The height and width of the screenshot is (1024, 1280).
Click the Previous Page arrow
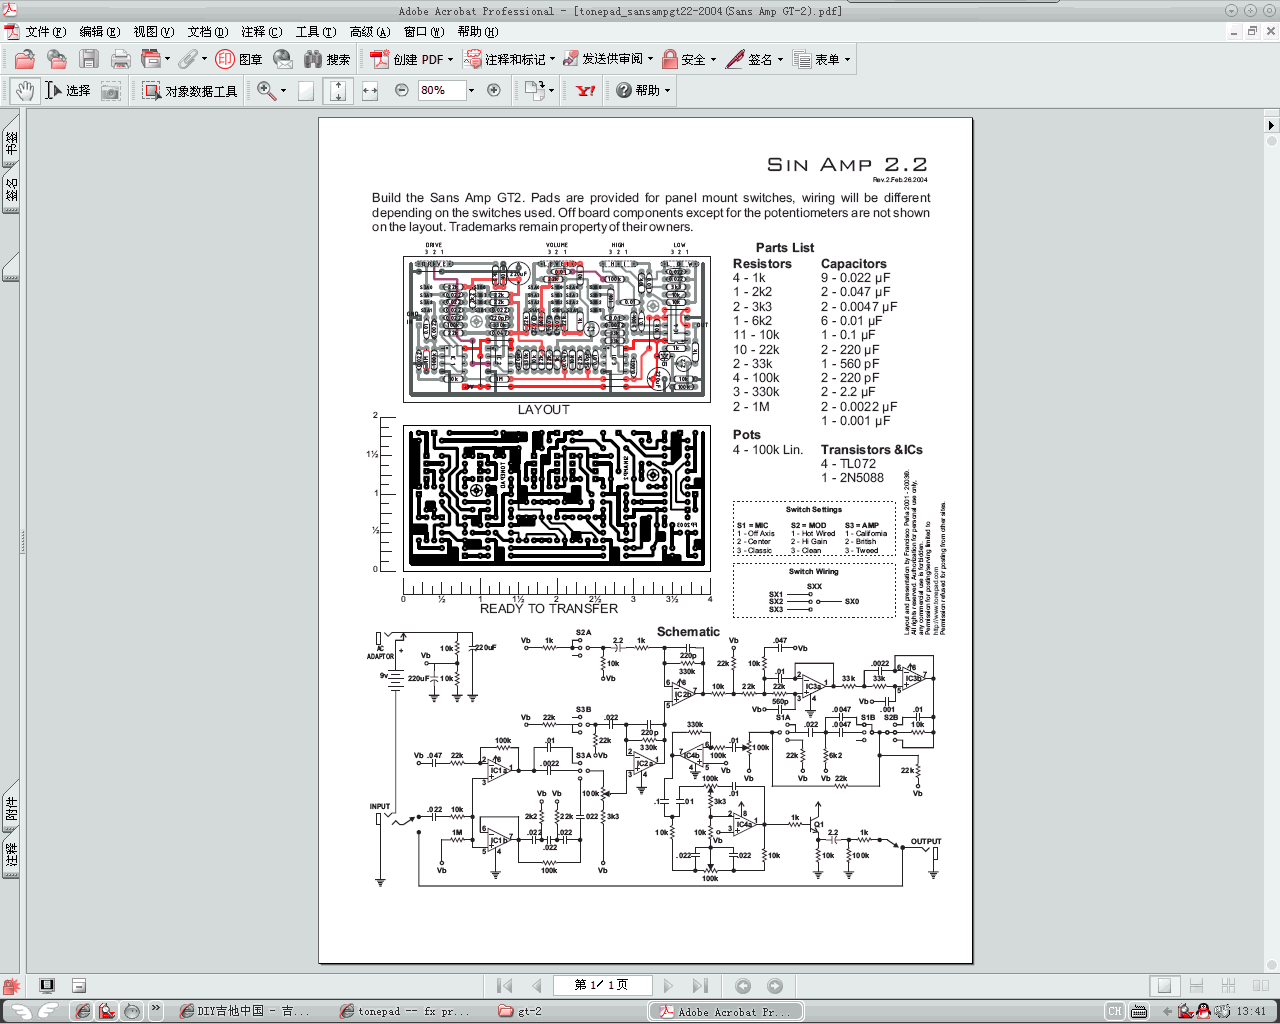point(536,986)
